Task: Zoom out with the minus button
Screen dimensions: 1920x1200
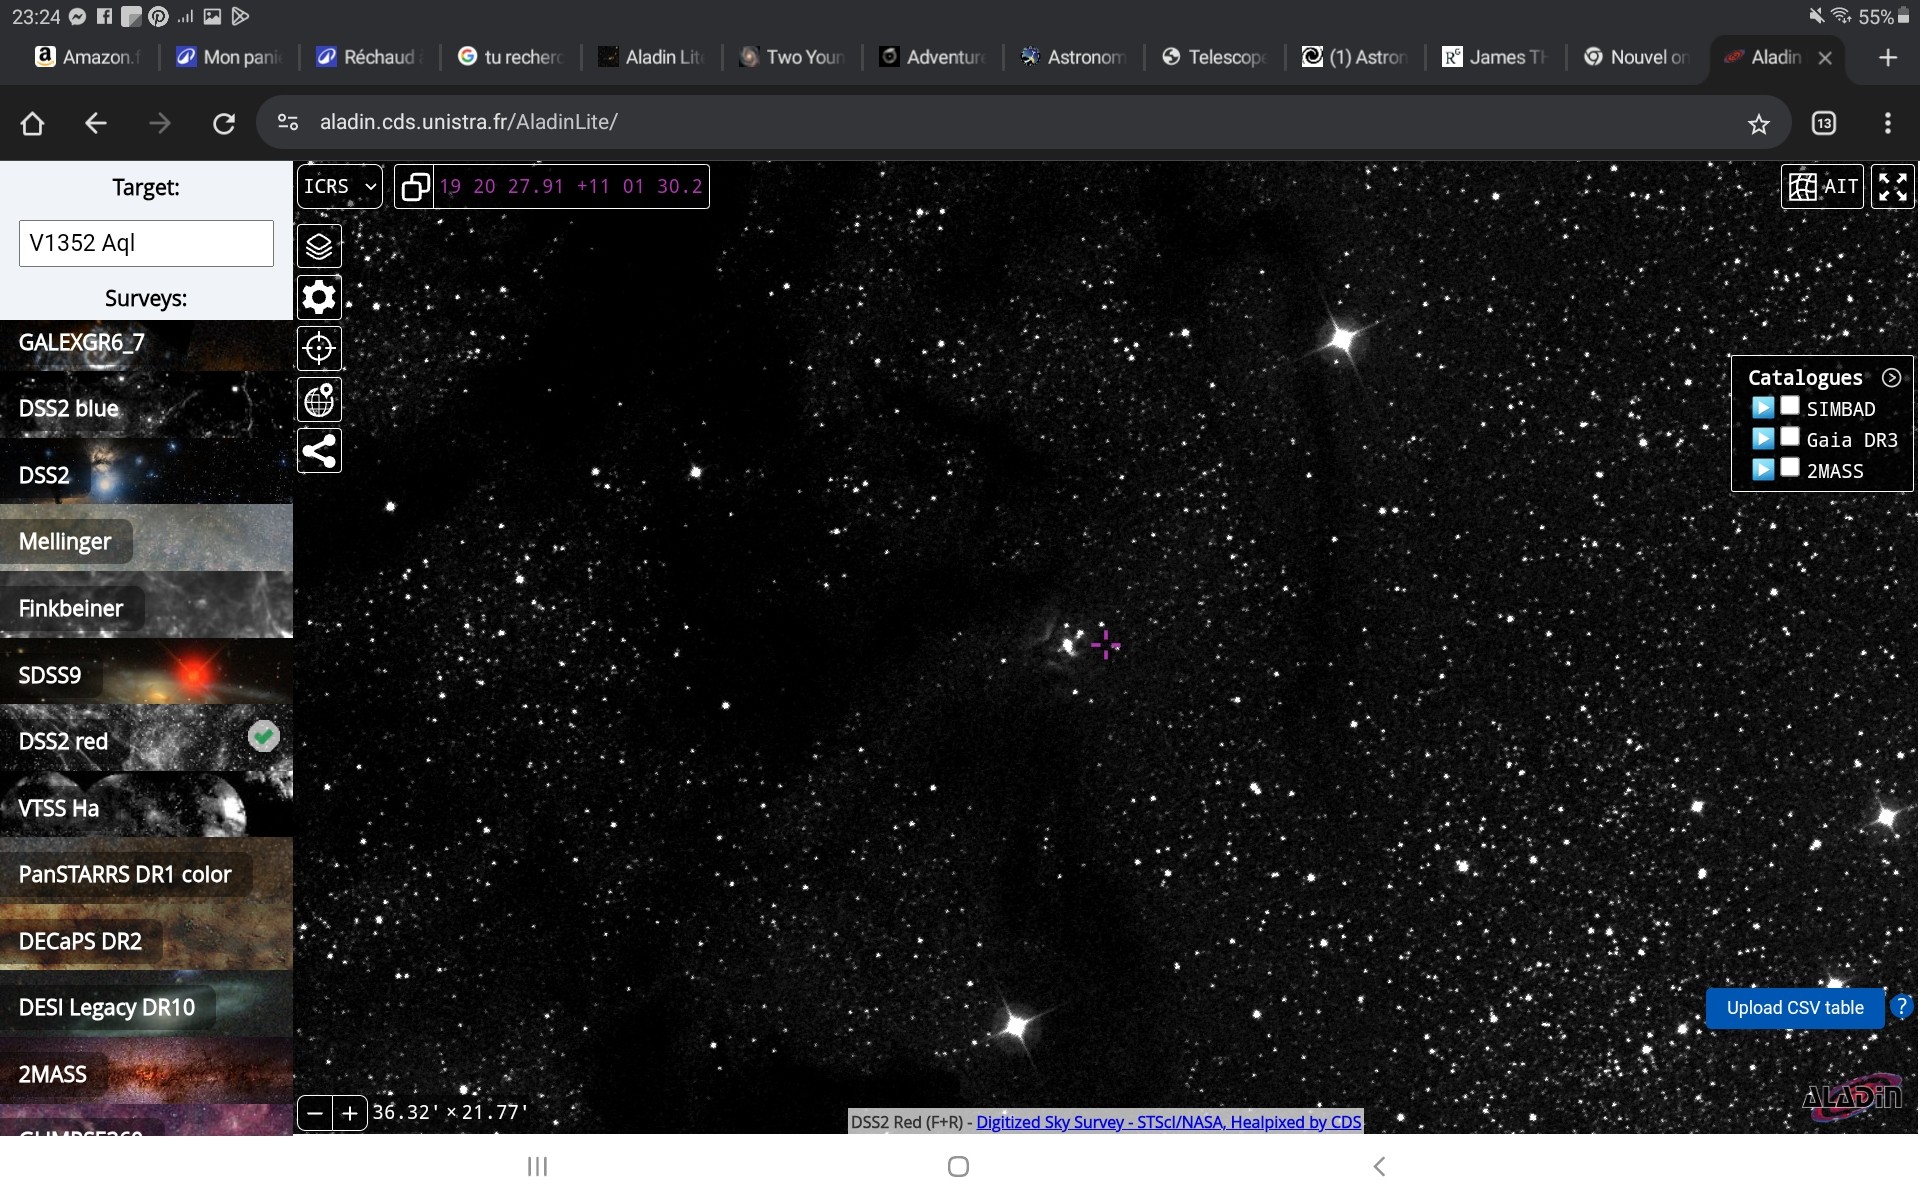Action: (x=315, y=1113)
